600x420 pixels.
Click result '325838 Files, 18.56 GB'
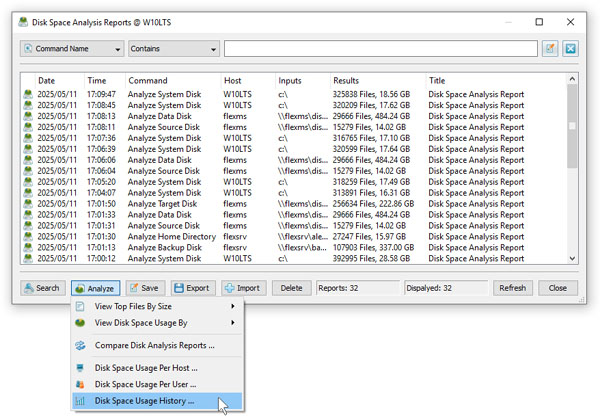coord(371,94)
